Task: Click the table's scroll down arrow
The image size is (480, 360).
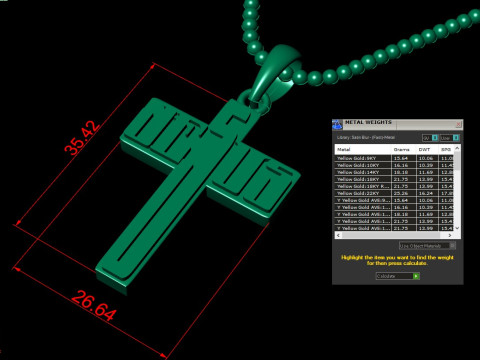Action: point(457,228)
